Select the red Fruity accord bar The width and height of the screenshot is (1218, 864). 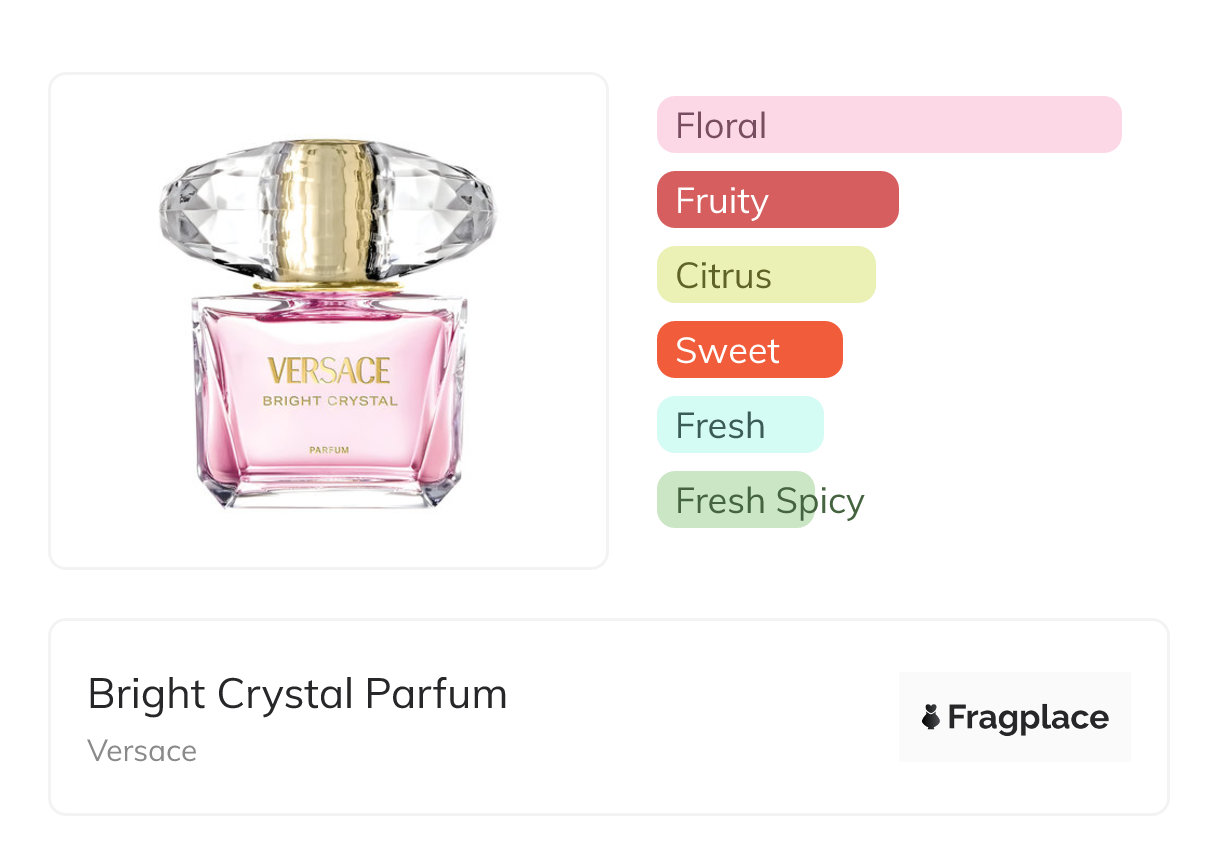click(x=777, y=200)
